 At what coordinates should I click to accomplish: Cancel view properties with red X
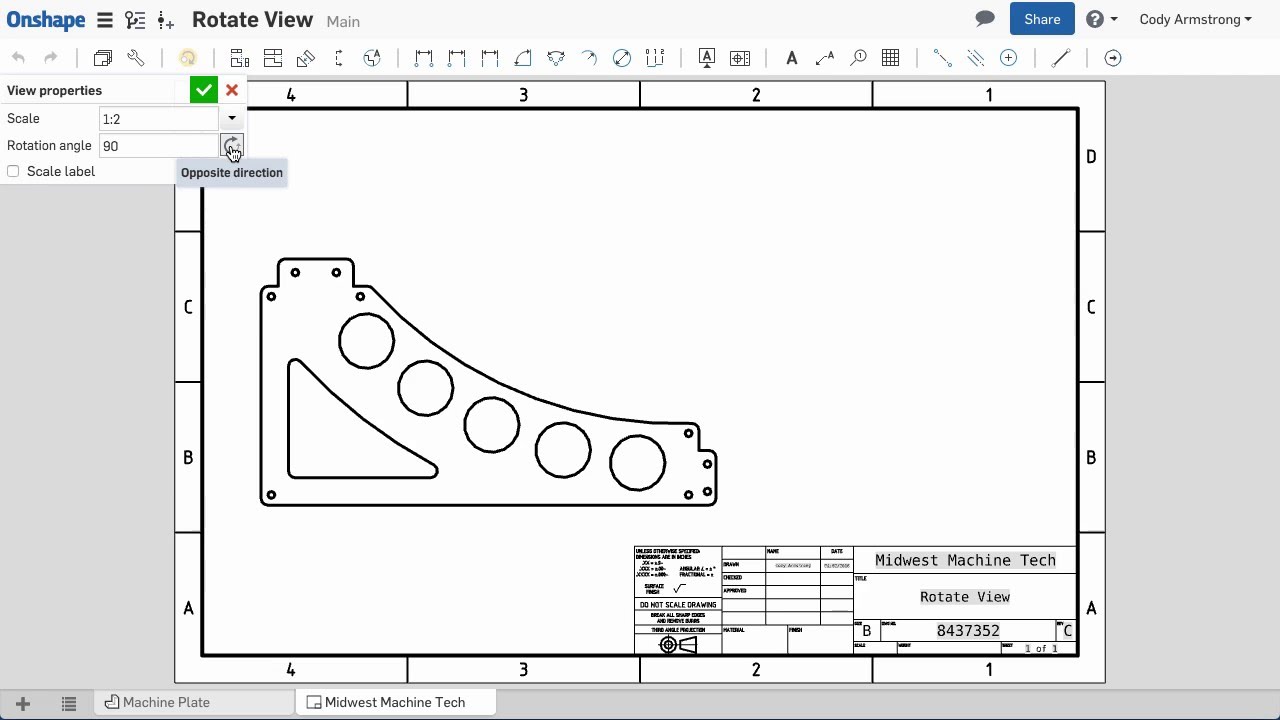pyautogui.click(x=232, y=91)
